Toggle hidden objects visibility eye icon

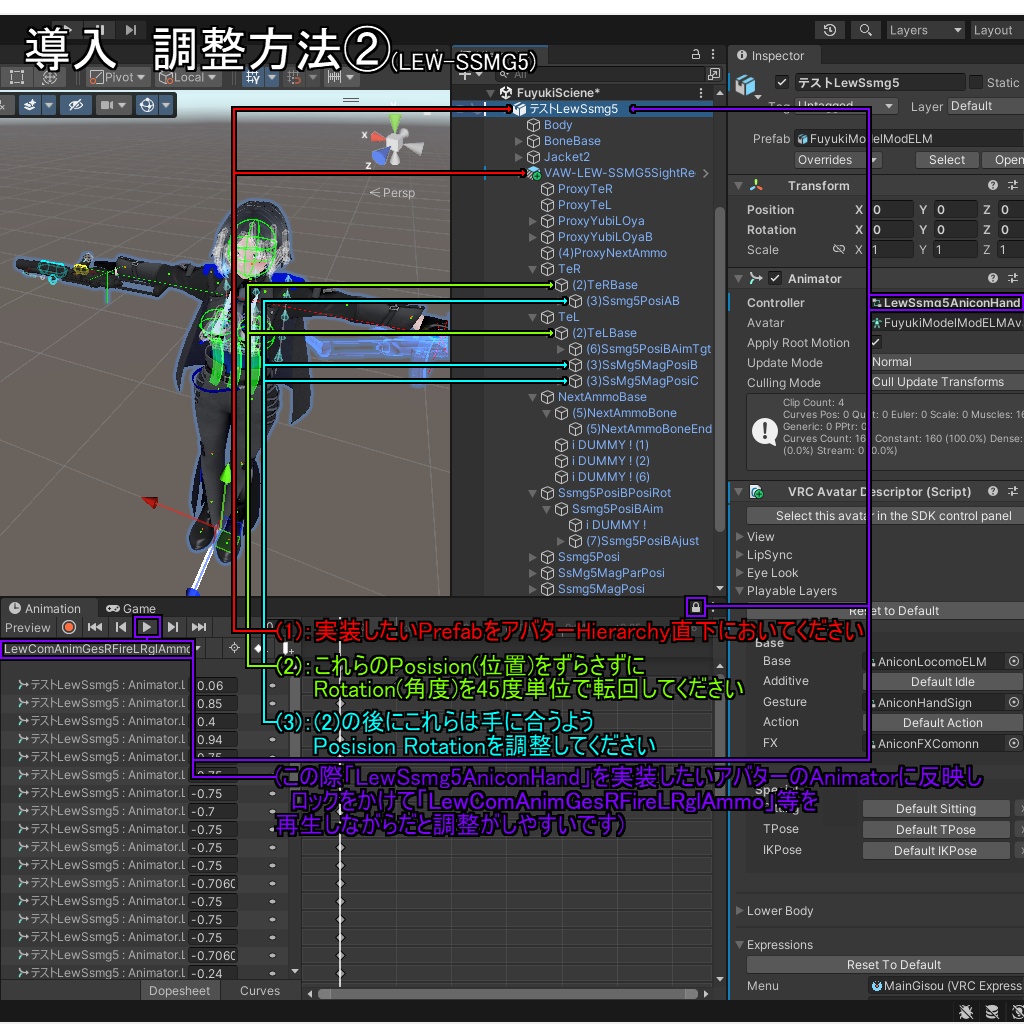click(76, 104)
